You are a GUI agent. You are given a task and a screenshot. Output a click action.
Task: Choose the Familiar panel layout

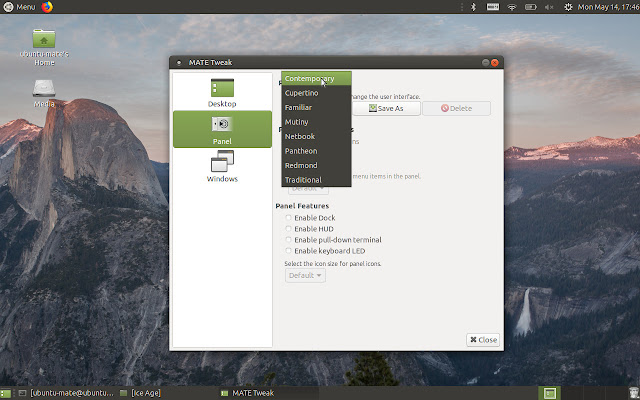coord(316,107)
